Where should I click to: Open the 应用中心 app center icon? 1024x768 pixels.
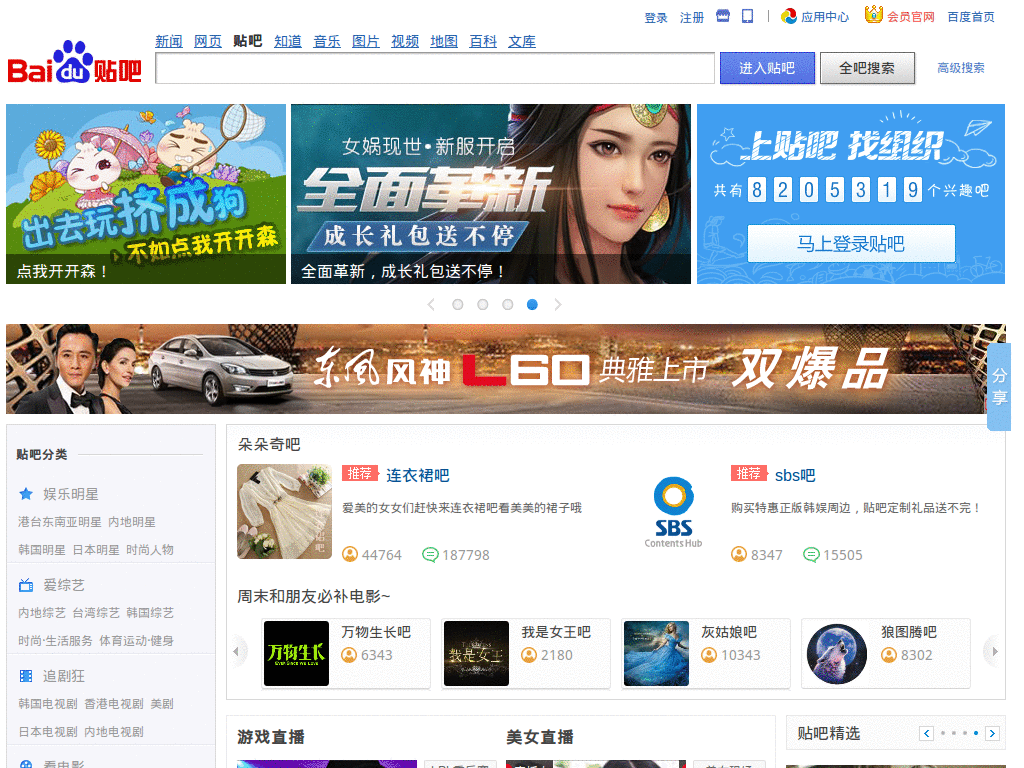(790, 16)
